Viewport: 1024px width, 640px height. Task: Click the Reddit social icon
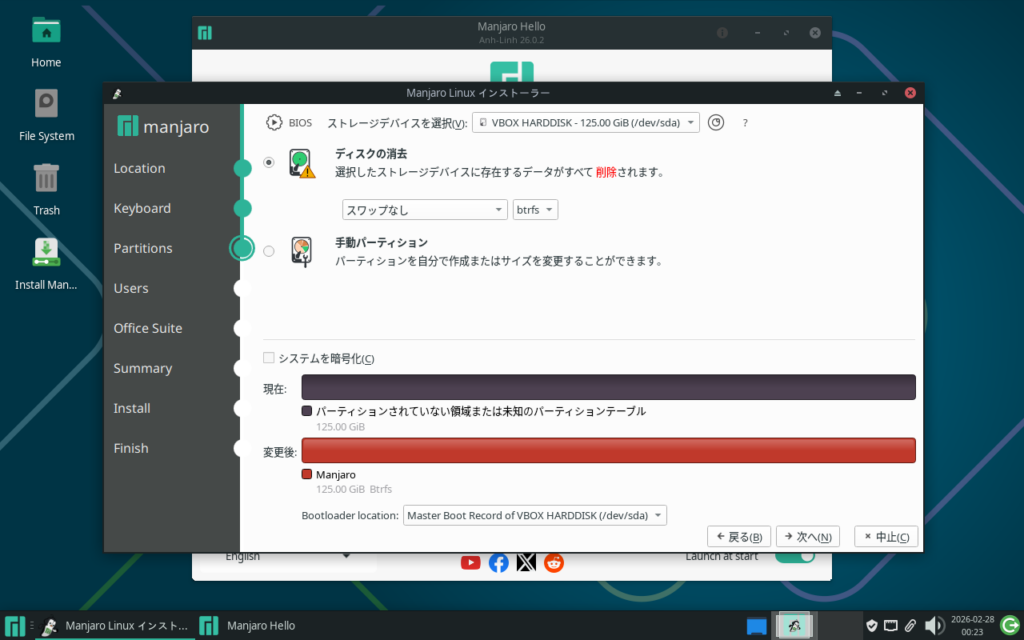pos(554,563)
